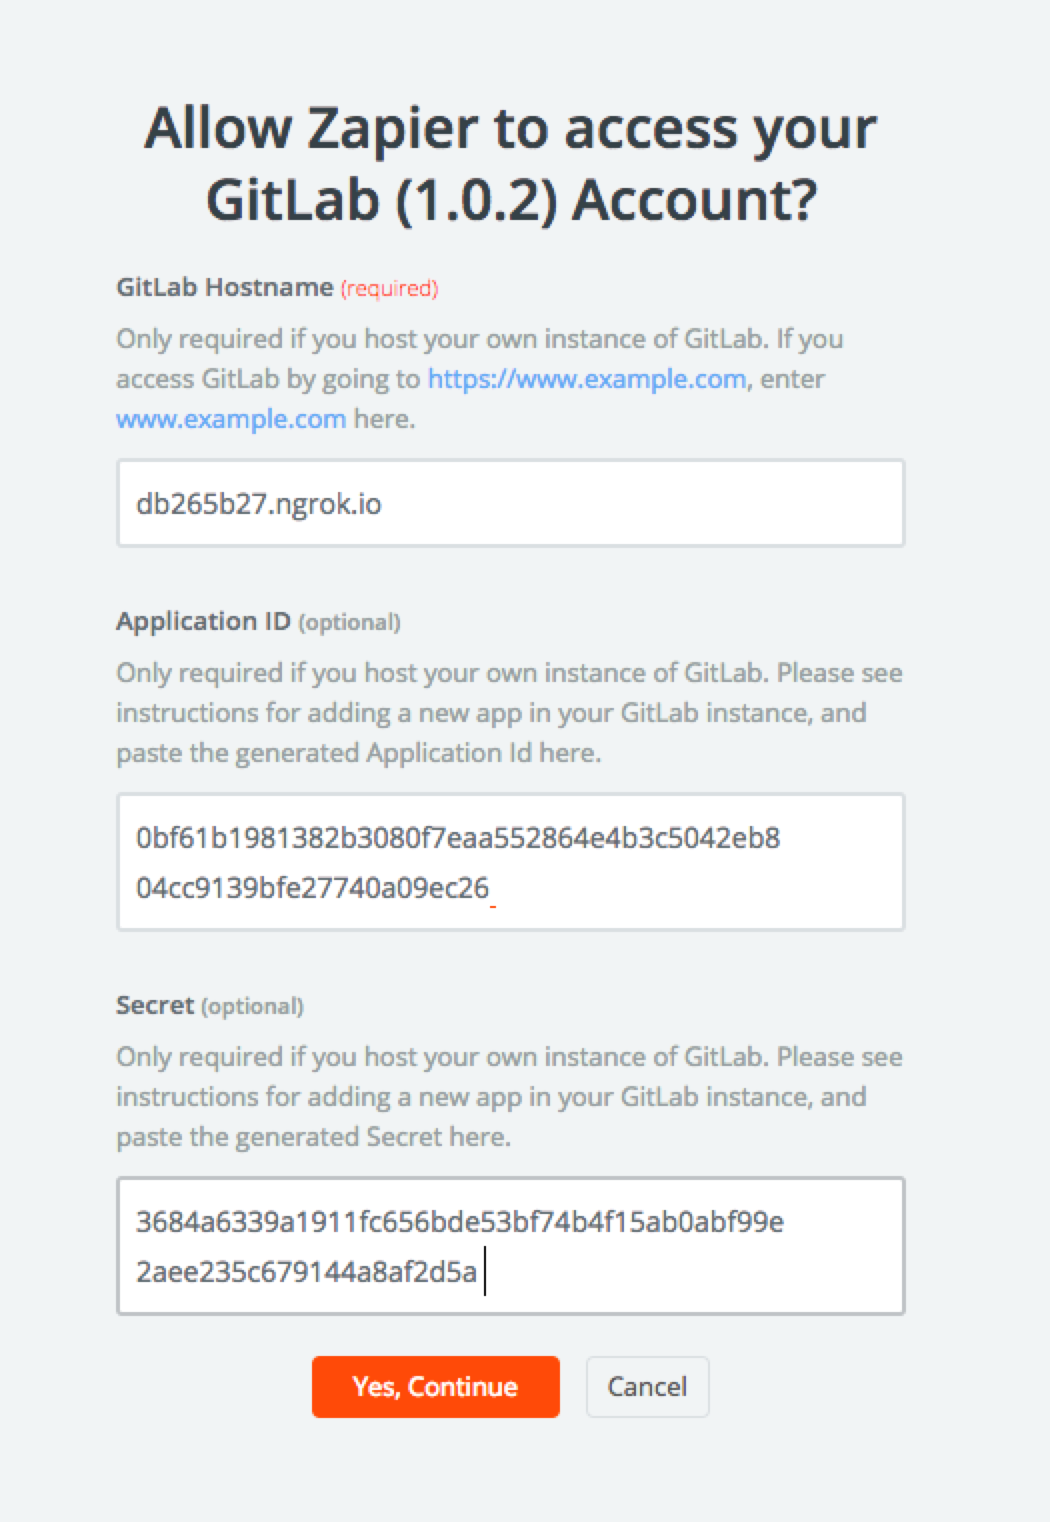Open the https://www.example.com link
This screenshot has height=1522, width=1050.
pyautogui.click(x=586, y=380)
